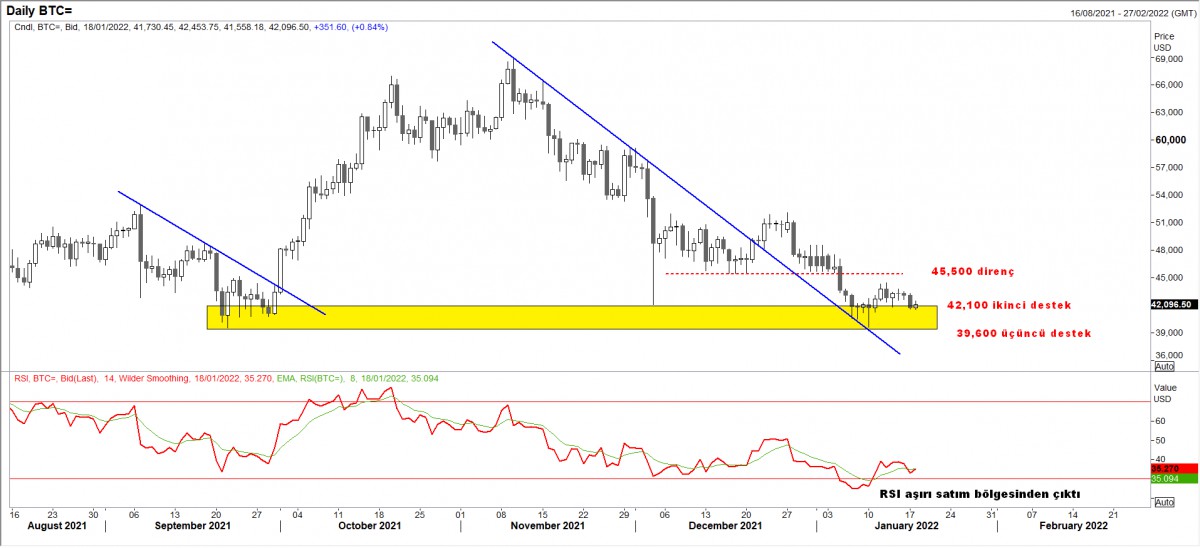The height and width of the screenshot is (548, 1200).
Task: Select the '42,100 ikinci destek' annotation
Action: point(1008,304)
